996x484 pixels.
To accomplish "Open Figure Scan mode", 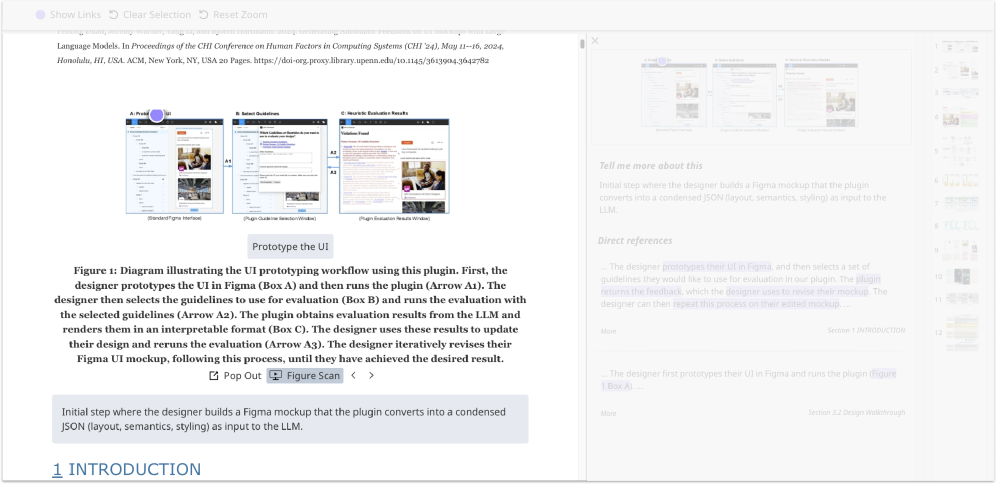I will tap(305, 375).
